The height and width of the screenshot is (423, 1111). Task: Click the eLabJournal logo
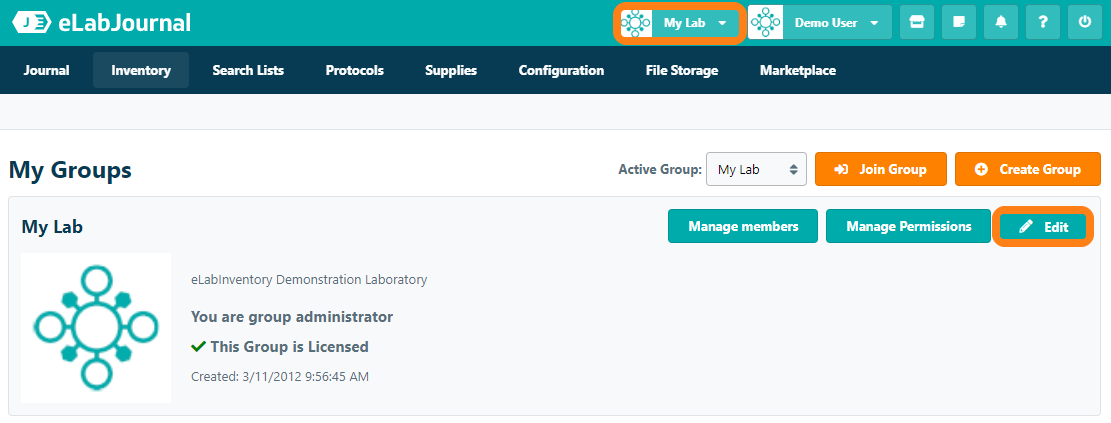[x=101, y=23]
